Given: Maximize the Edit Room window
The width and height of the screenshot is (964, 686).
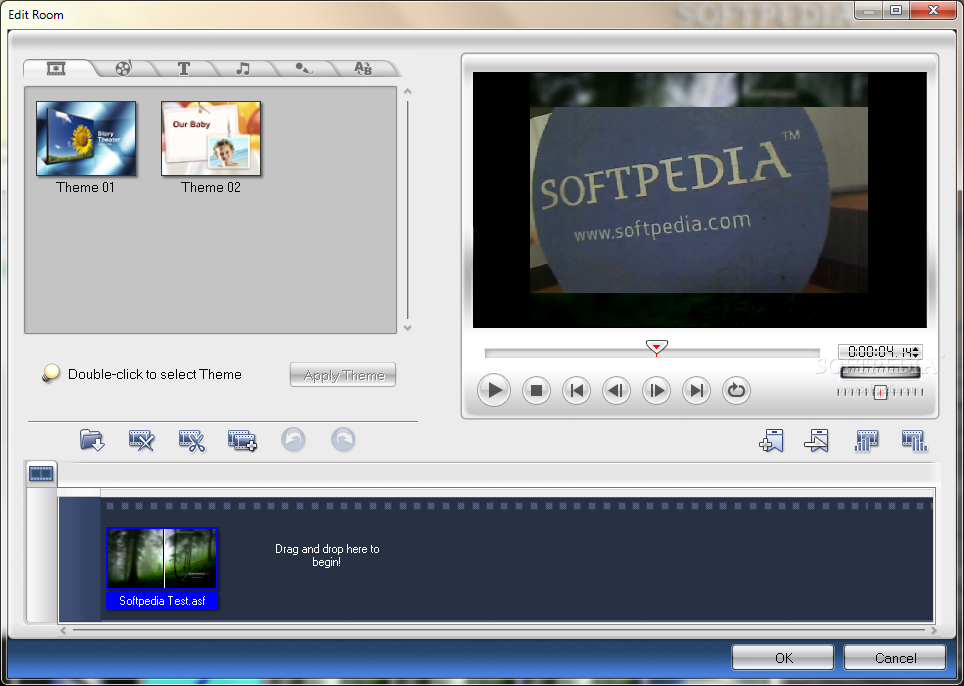Looking at the screenshot, I should (896, 10).
